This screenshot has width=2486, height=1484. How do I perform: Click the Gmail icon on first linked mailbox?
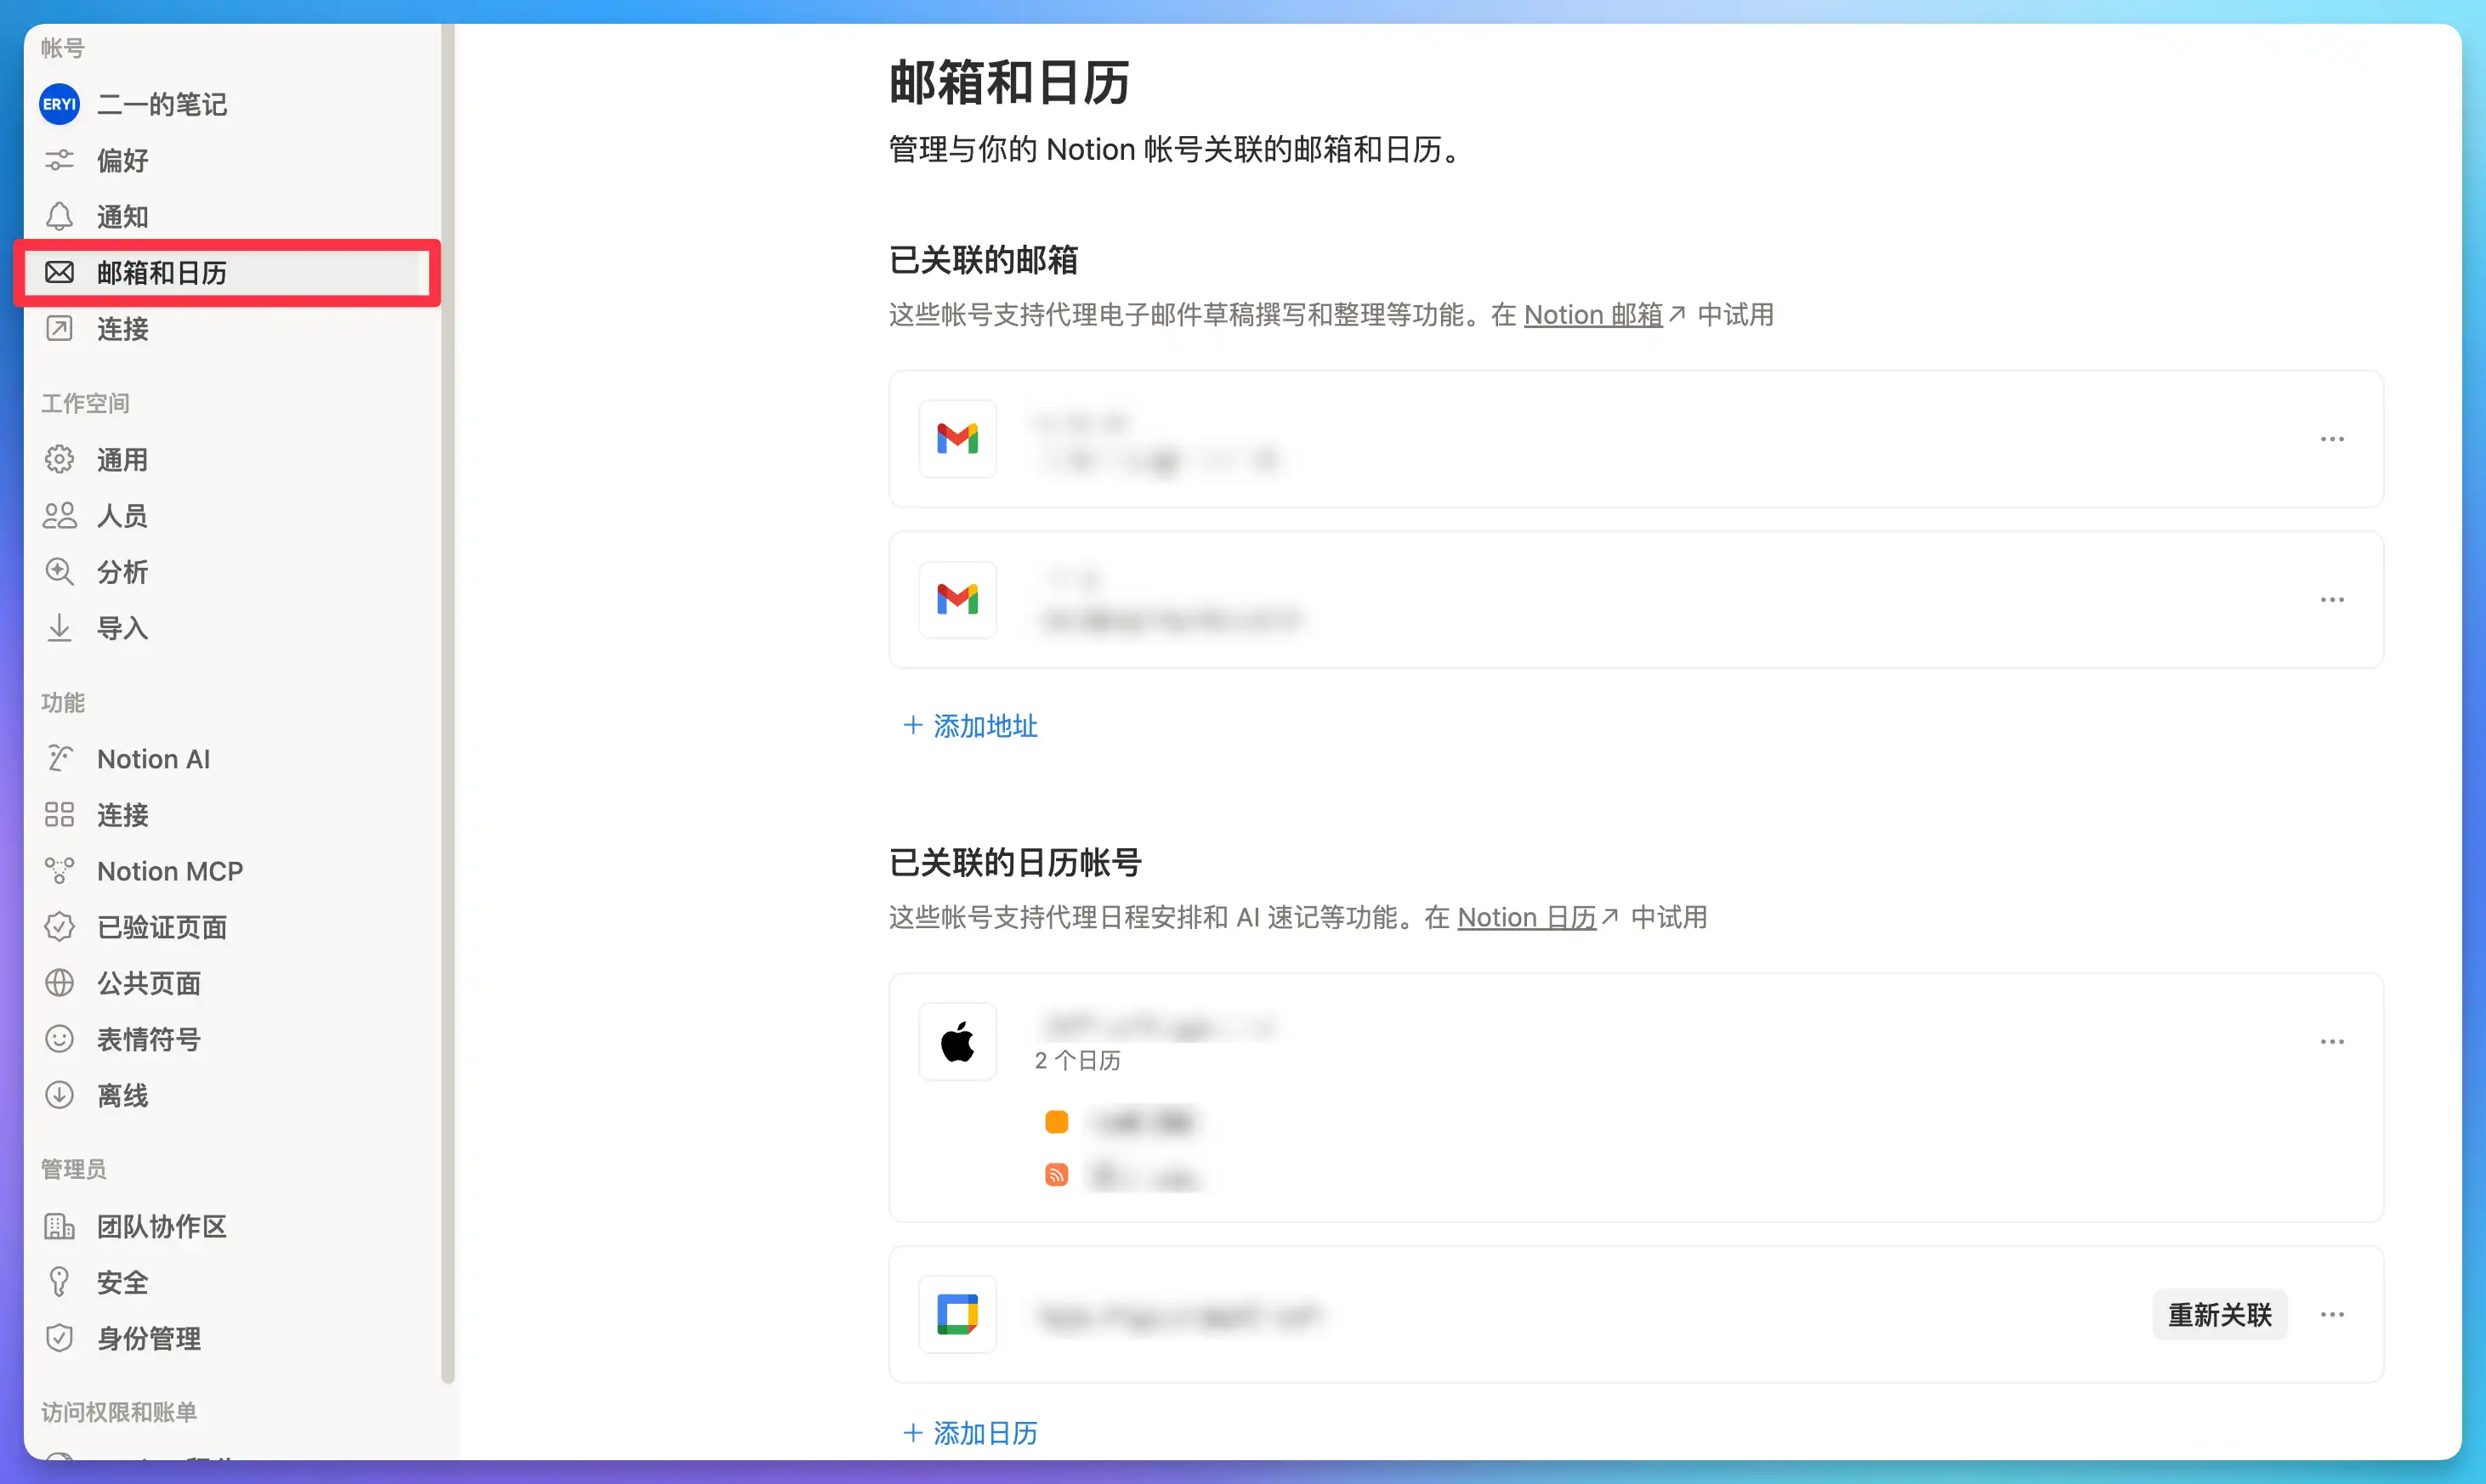(x=957, y=439)
